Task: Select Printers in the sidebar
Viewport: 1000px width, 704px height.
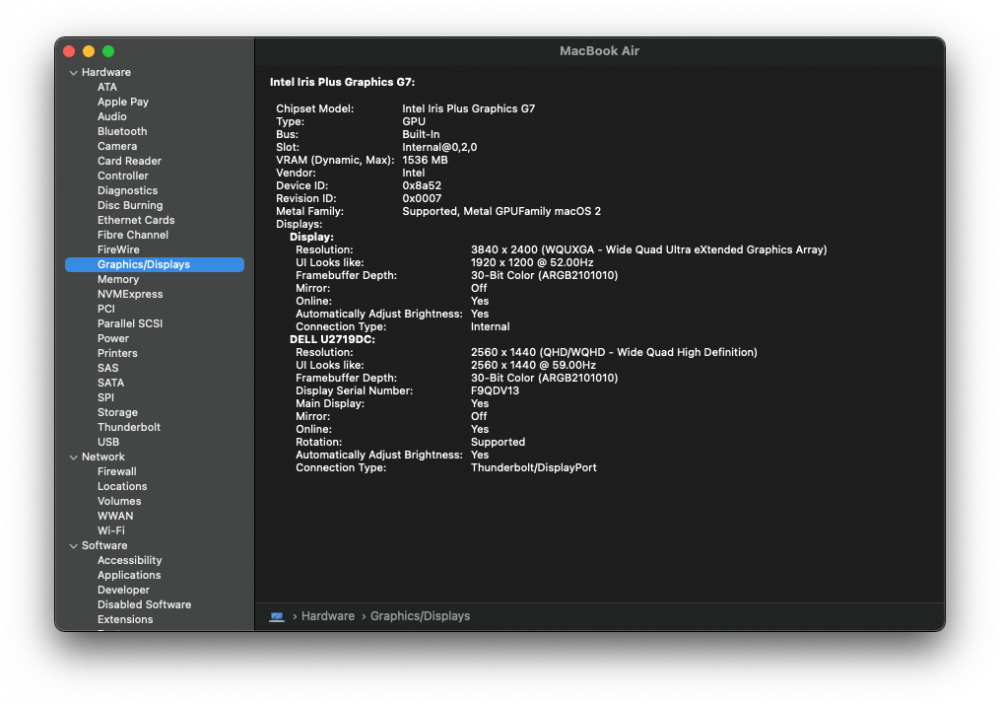Action: (x=117, y=353)
